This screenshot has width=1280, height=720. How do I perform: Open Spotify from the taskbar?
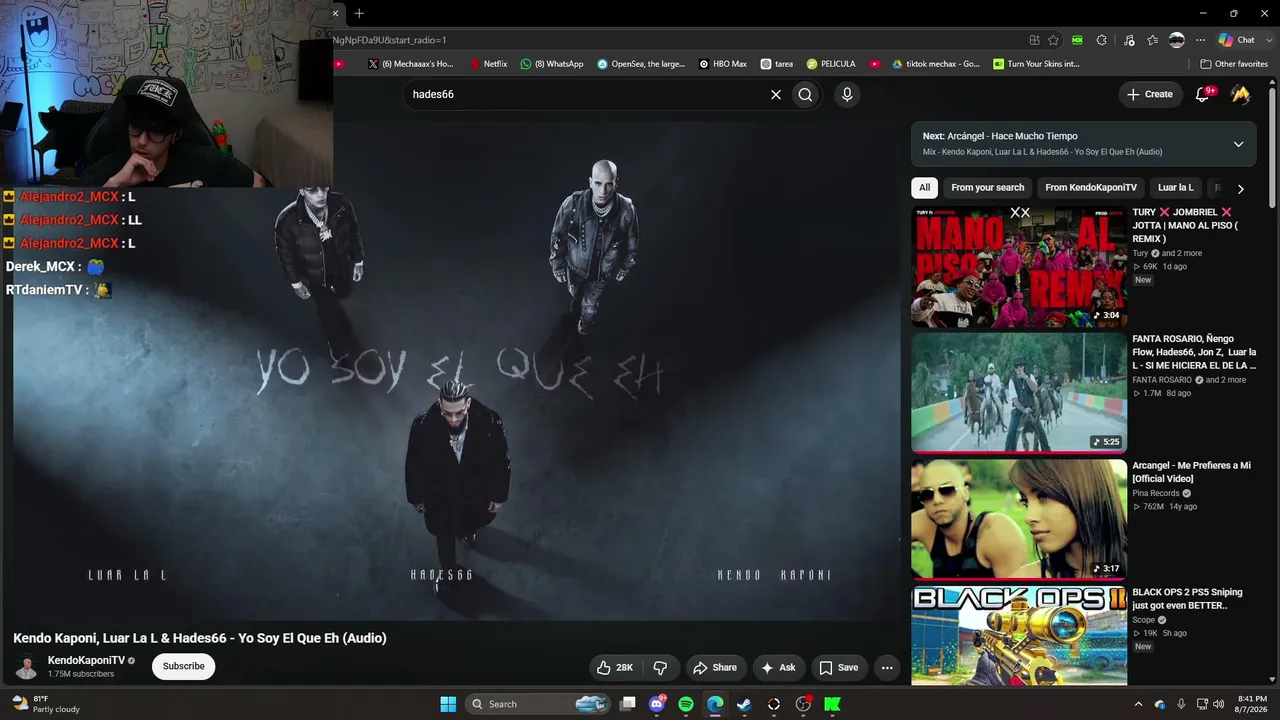[686, 704]
